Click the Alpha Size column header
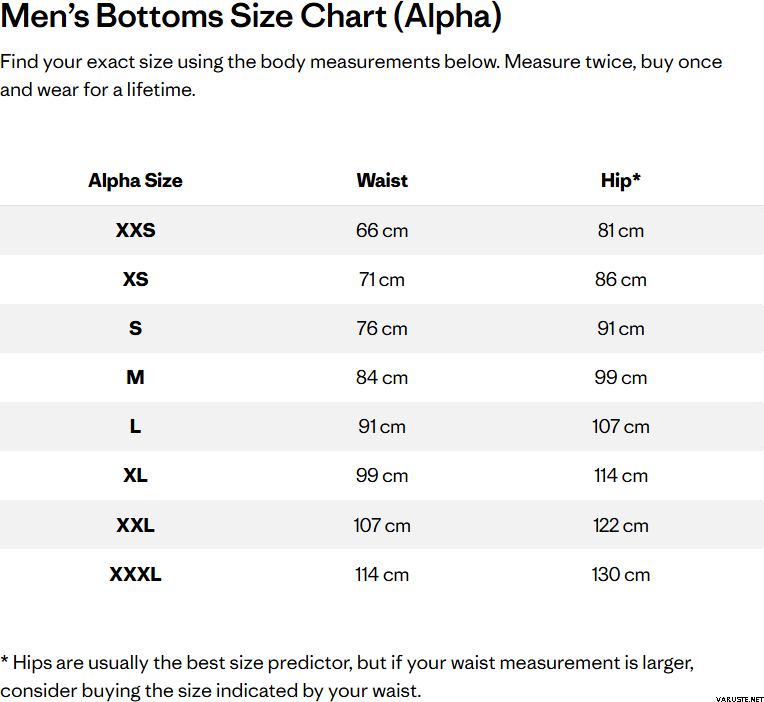The width and height of the screenshot is (764, 702). [135, 181]
